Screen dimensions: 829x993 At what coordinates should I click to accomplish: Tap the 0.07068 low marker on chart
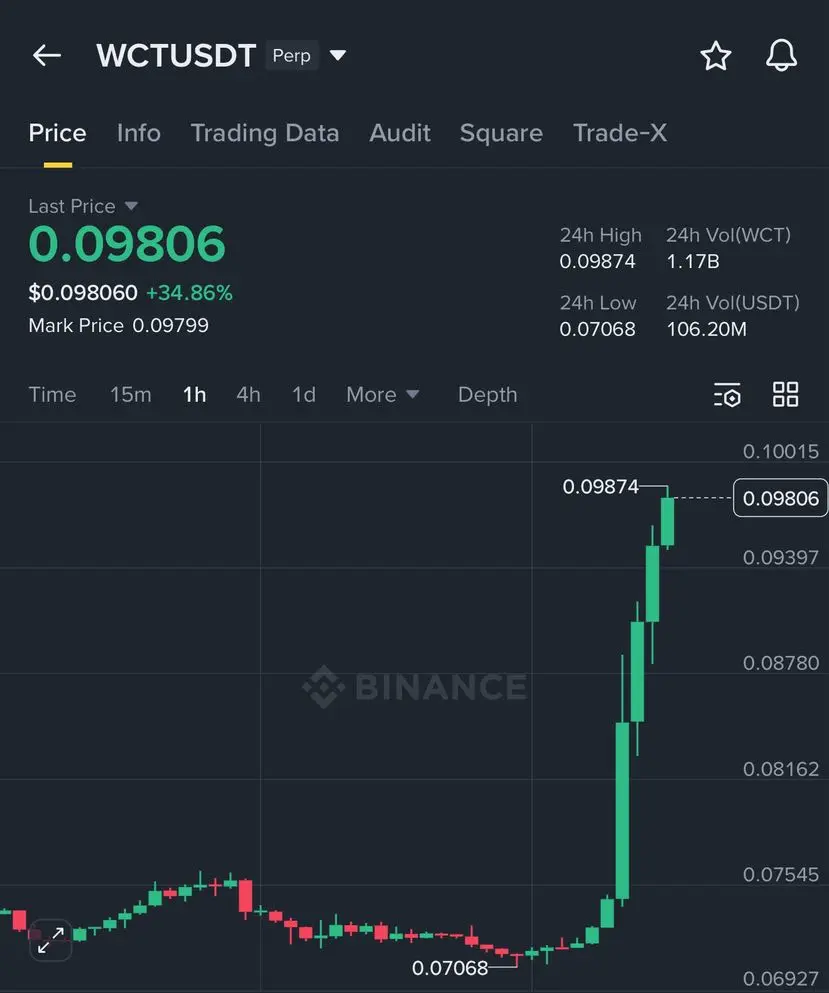(x=450, y=968)
